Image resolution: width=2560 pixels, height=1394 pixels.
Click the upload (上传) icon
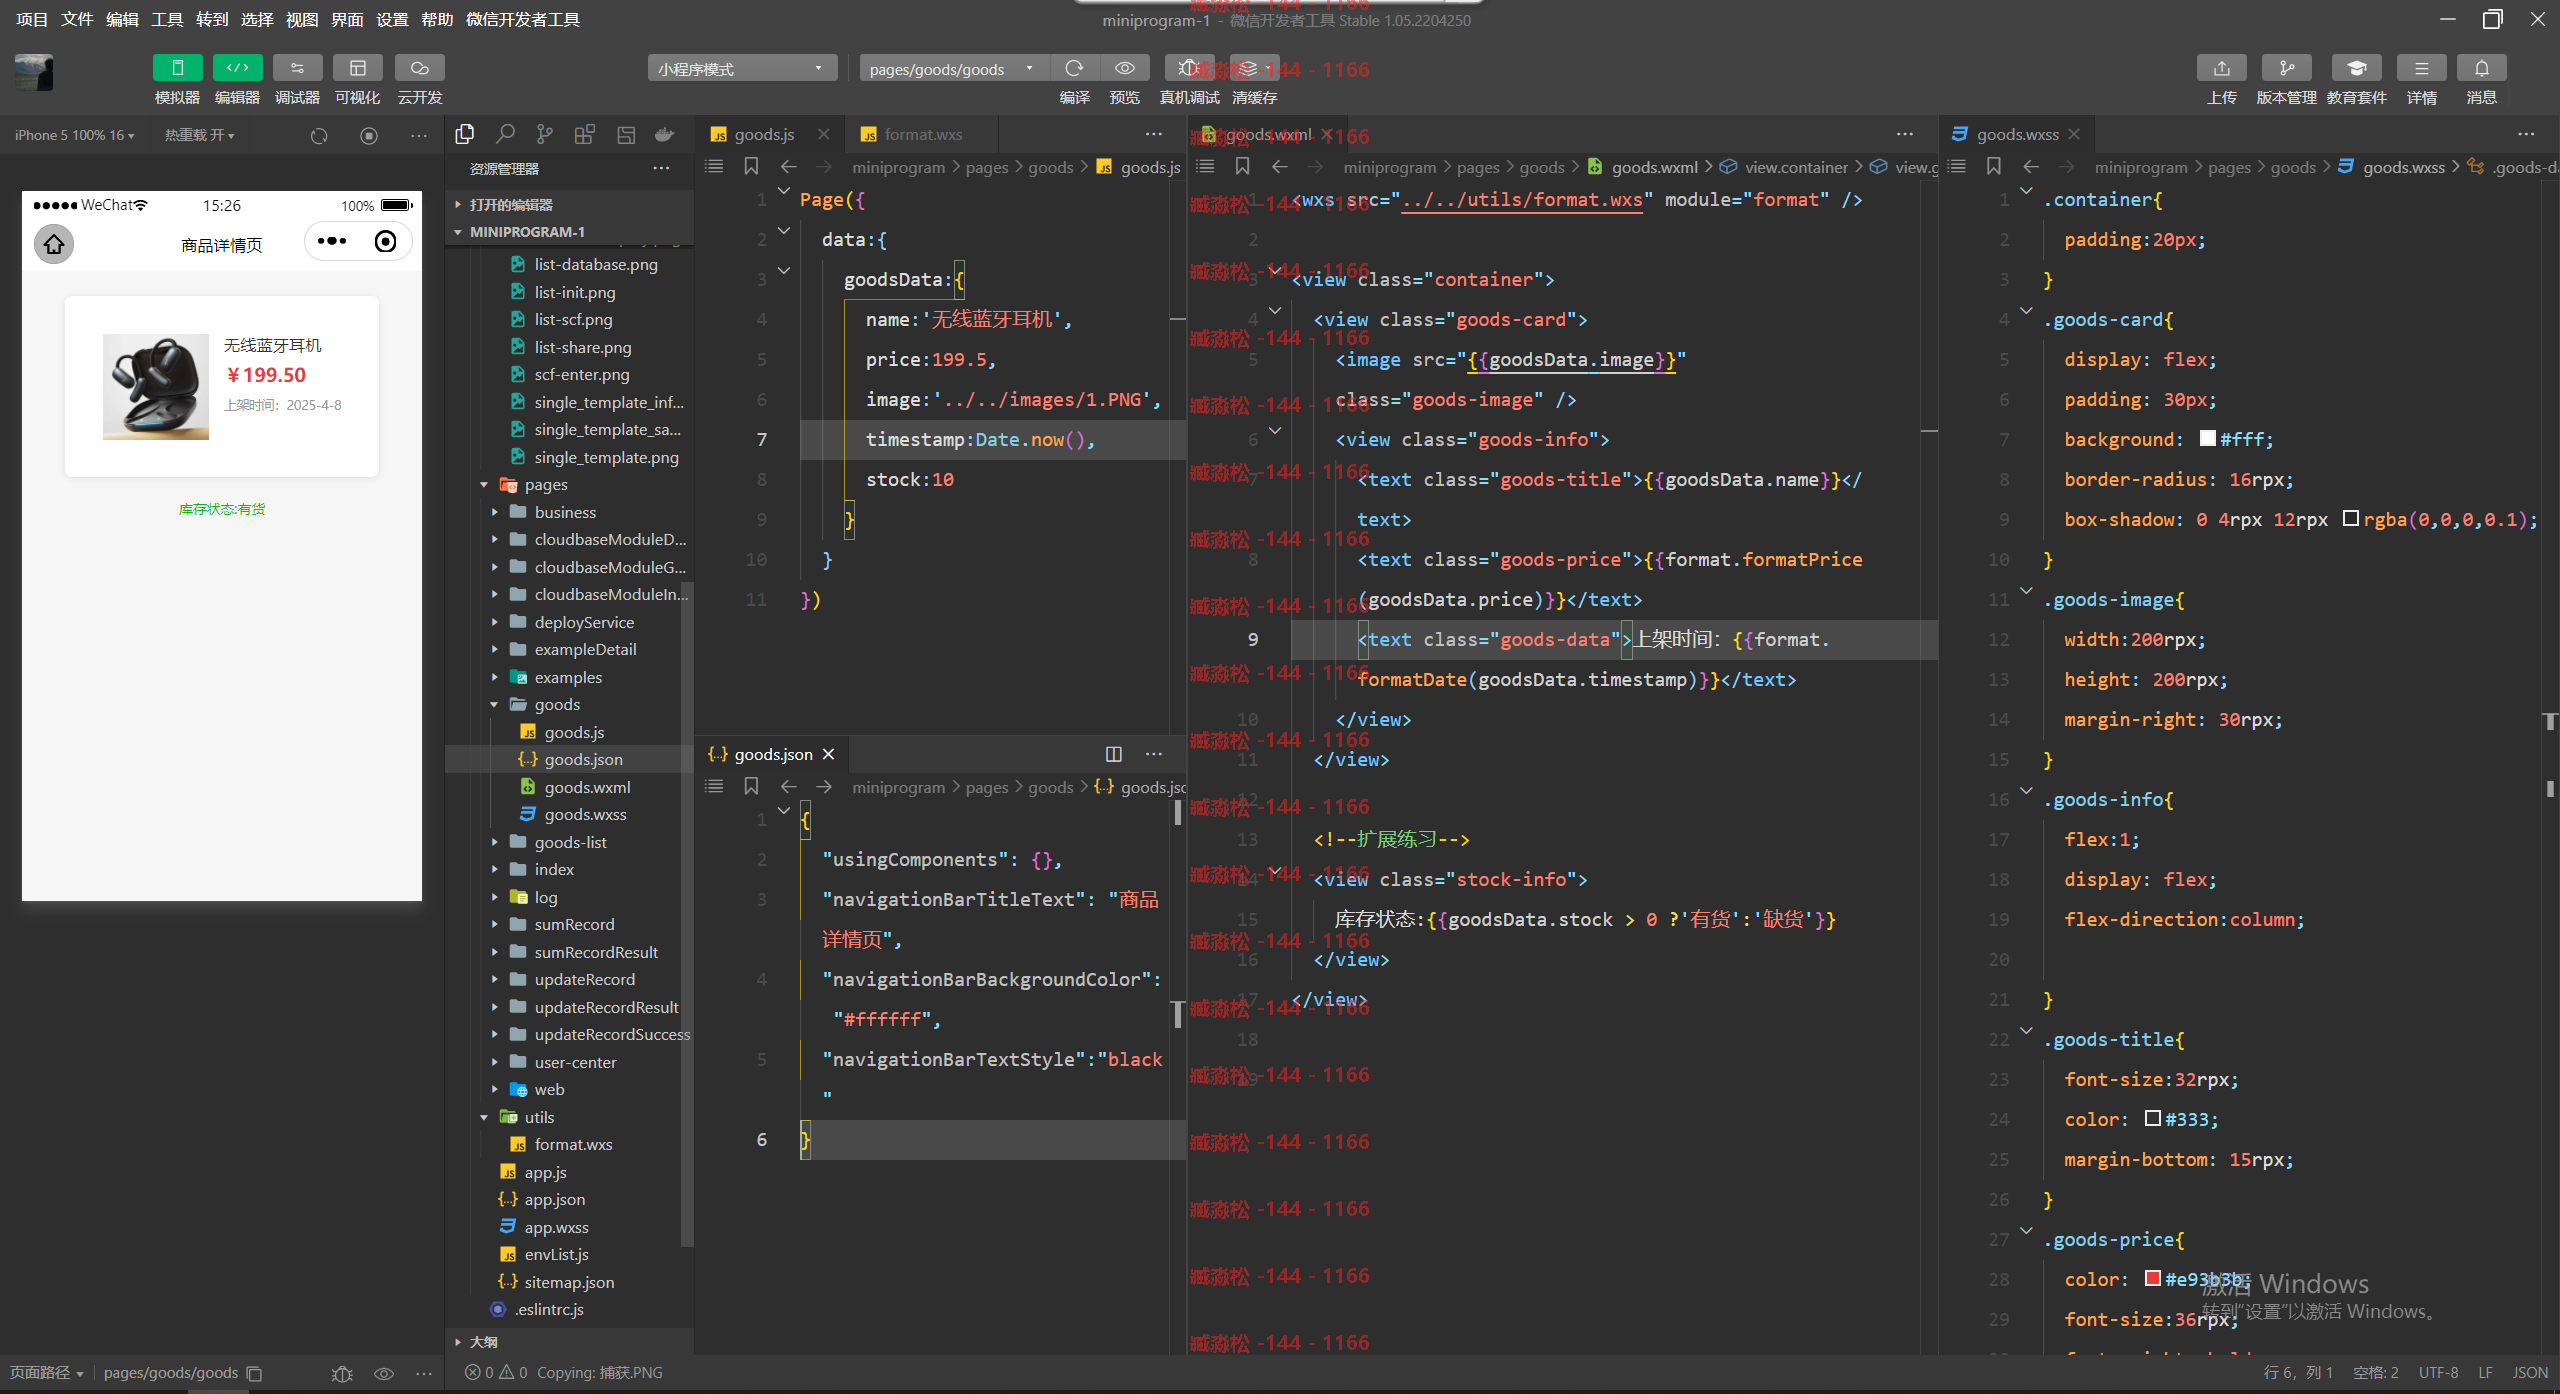click(x=2221, y=68)
